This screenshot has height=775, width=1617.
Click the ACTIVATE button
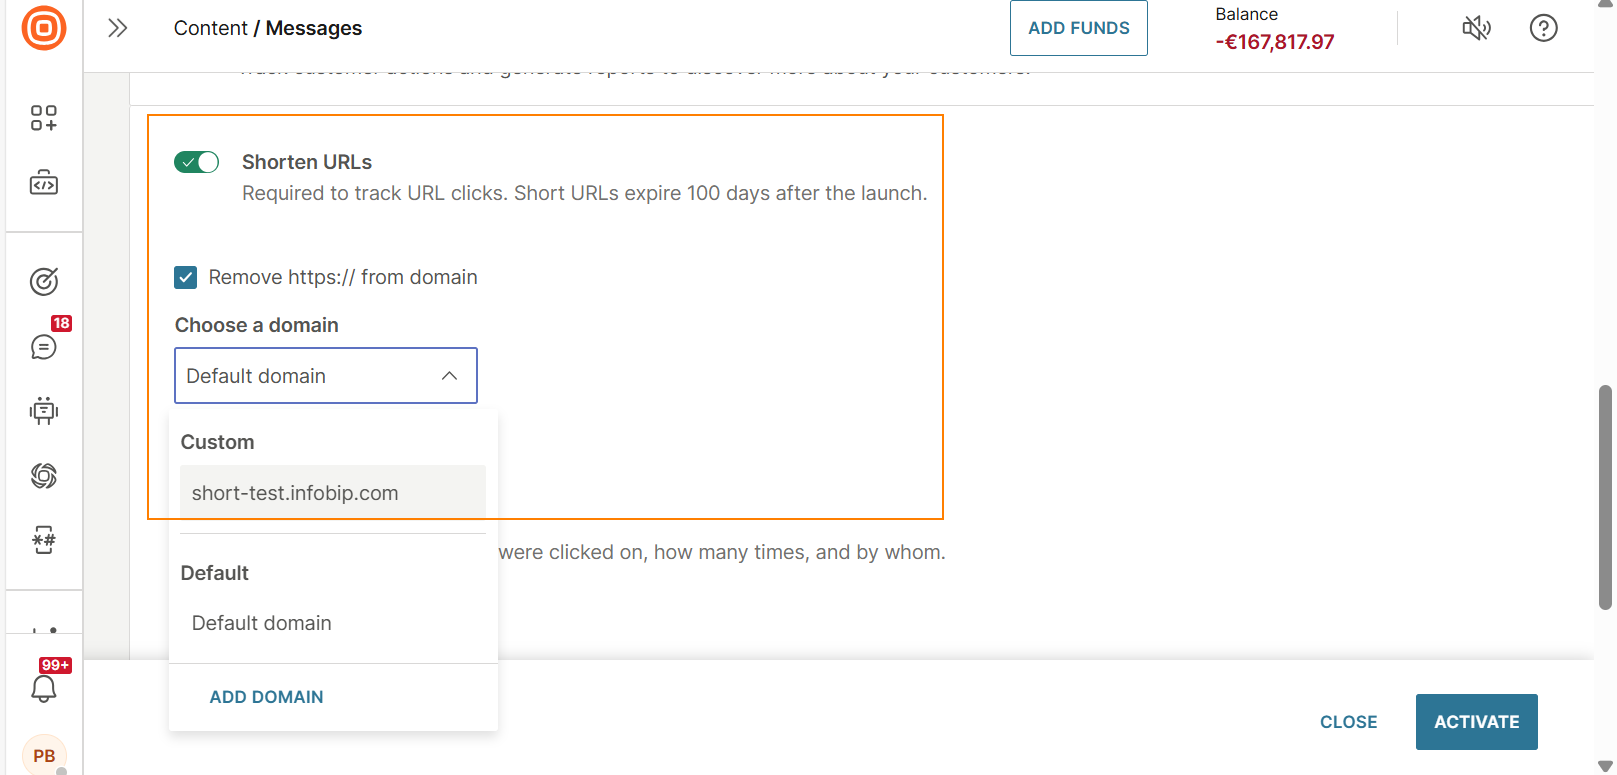(x=1477, y=722)
